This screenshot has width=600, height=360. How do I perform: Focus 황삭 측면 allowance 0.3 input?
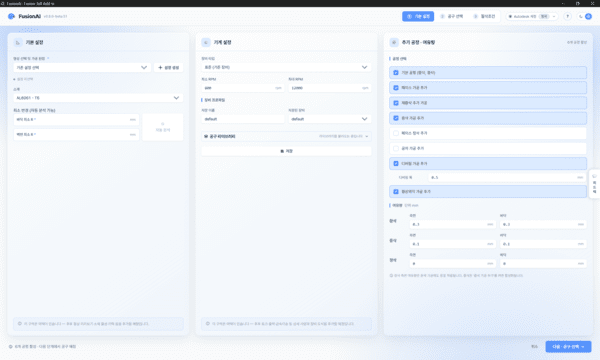tap(453, 225)
